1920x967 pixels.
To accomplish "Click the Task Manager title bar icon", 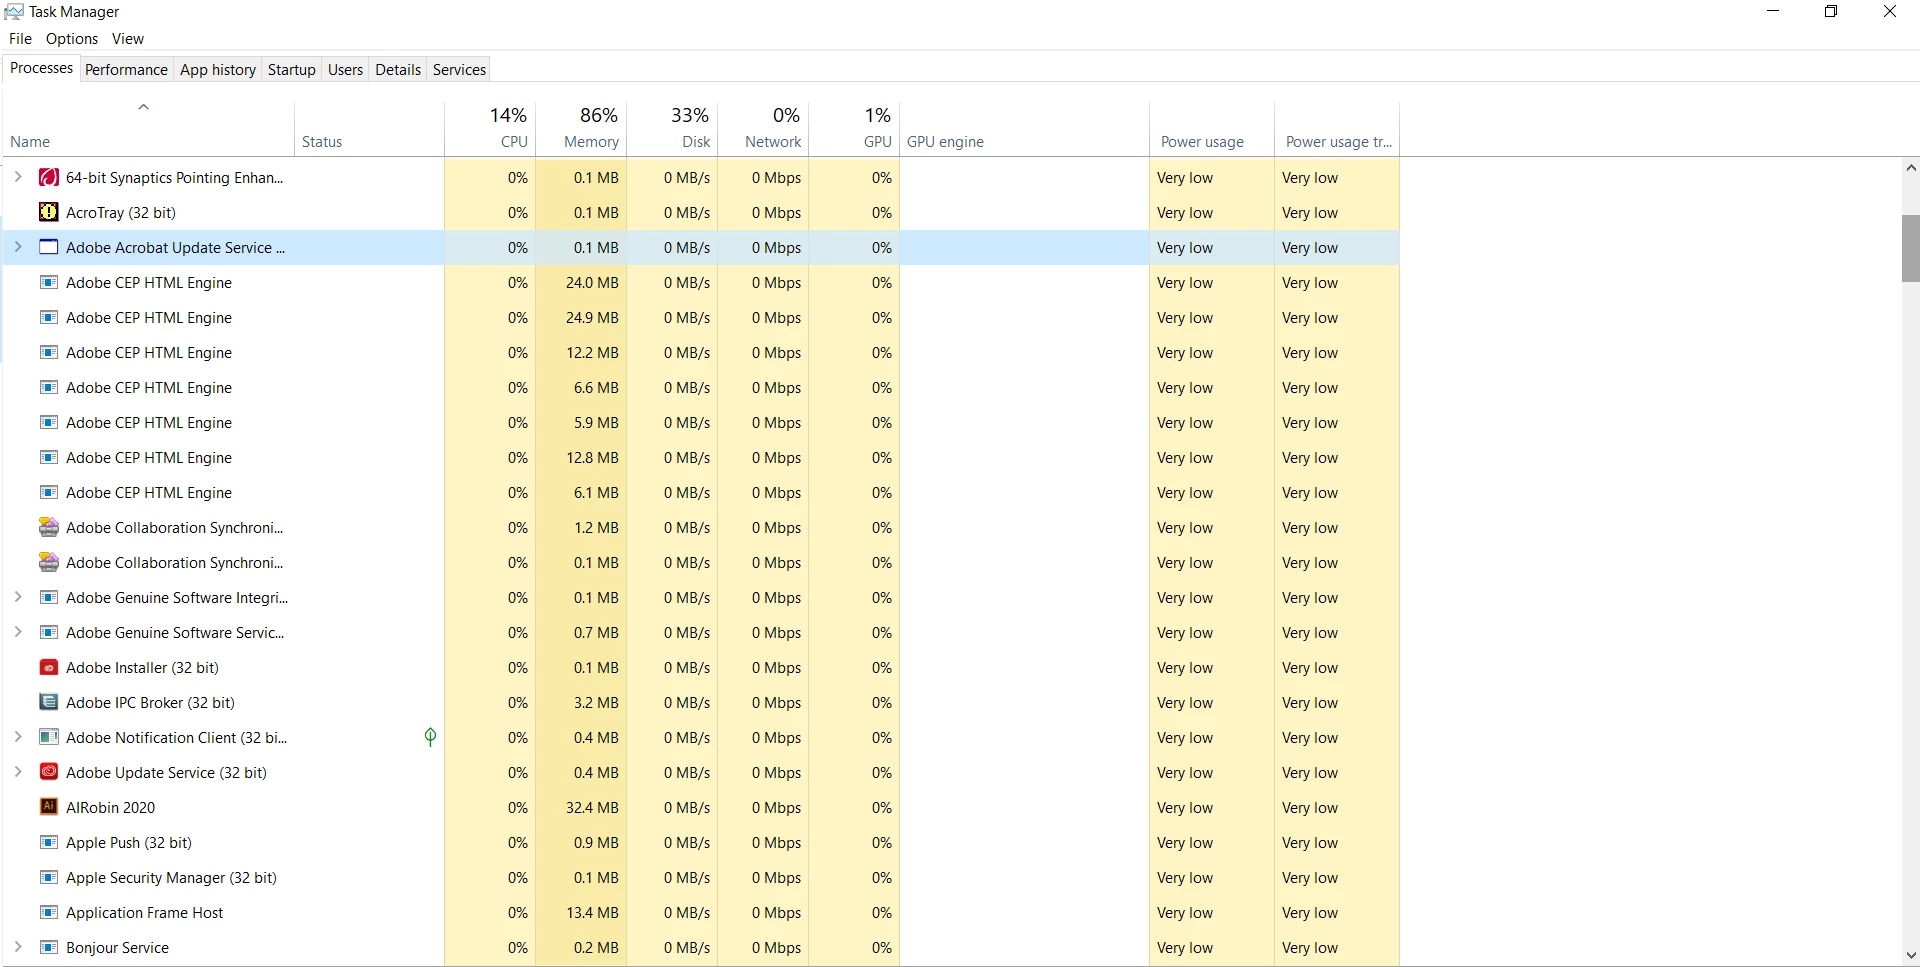I will pyautogui.click(x=14, y=12).
